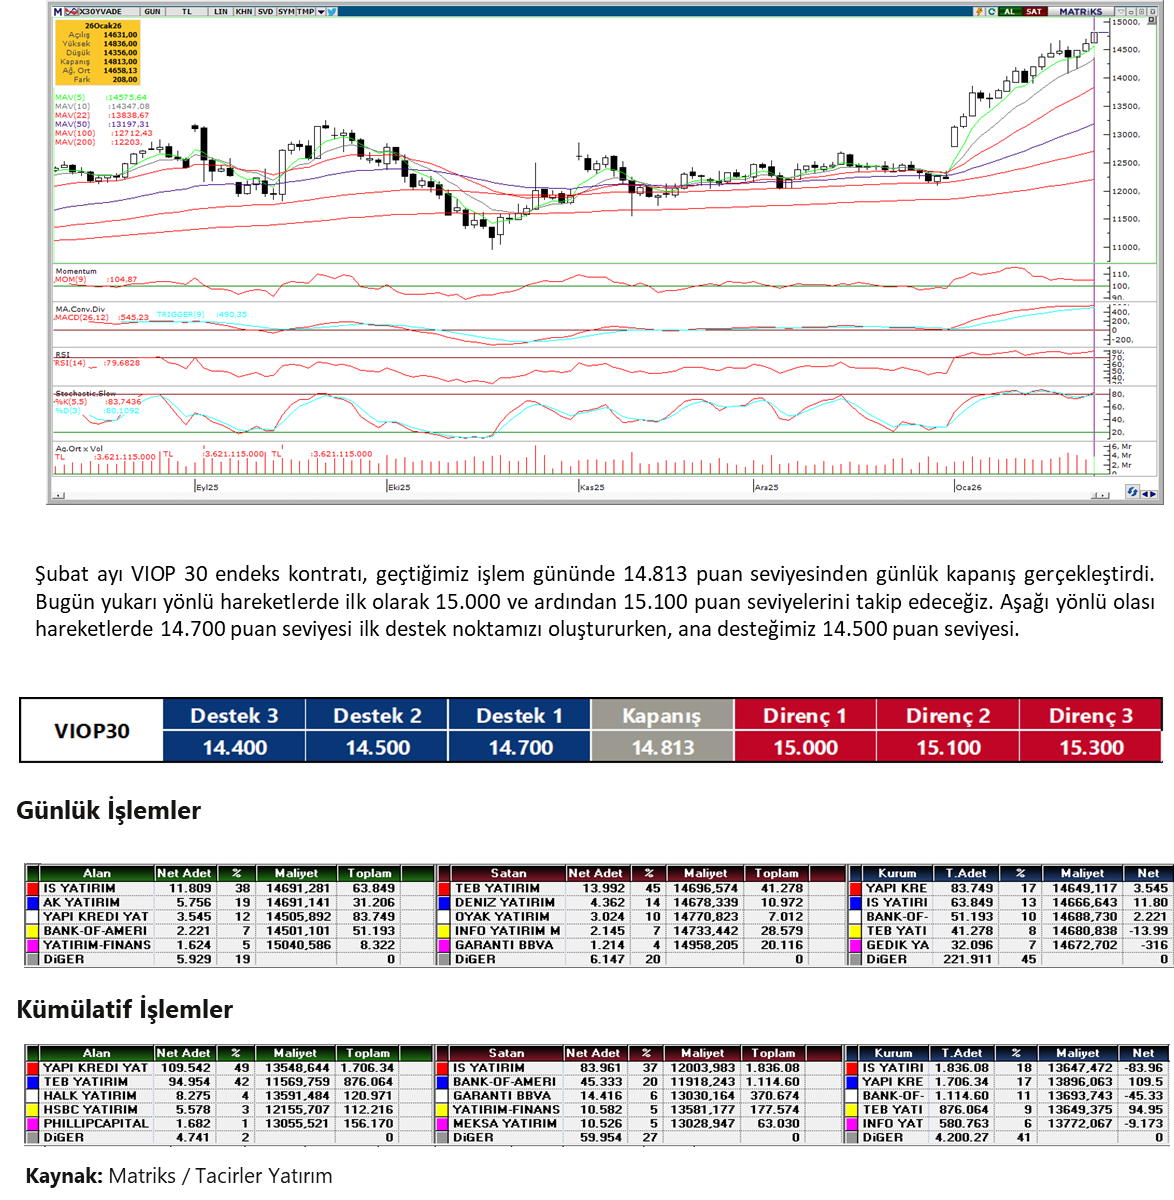This screenshot has height=1200, width=1174.
Task: Click the orange lightning bolt icon
Action: click(x=978, y=12)
